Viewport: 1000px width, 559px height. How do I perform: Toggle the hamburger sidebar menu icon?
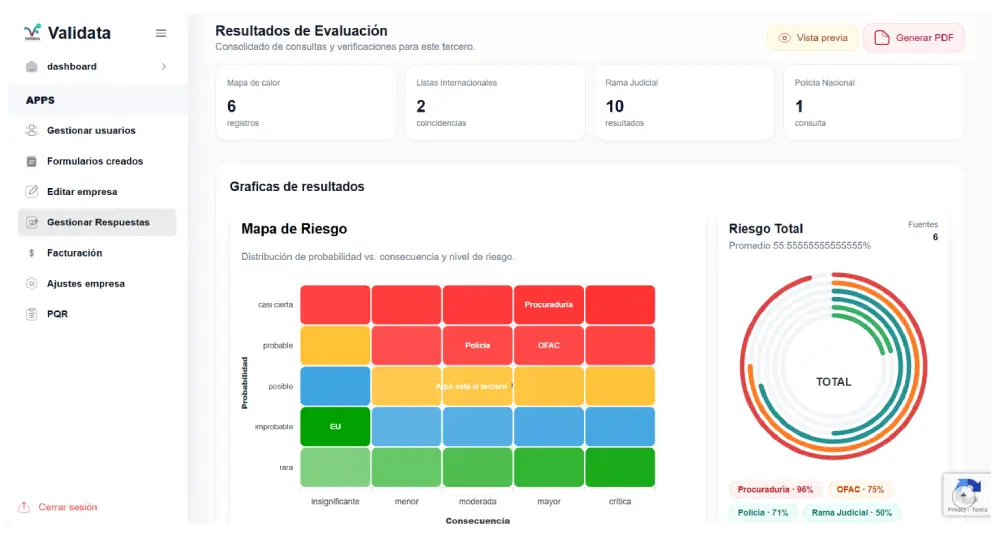pyautogui.click(x=161, y=33)
